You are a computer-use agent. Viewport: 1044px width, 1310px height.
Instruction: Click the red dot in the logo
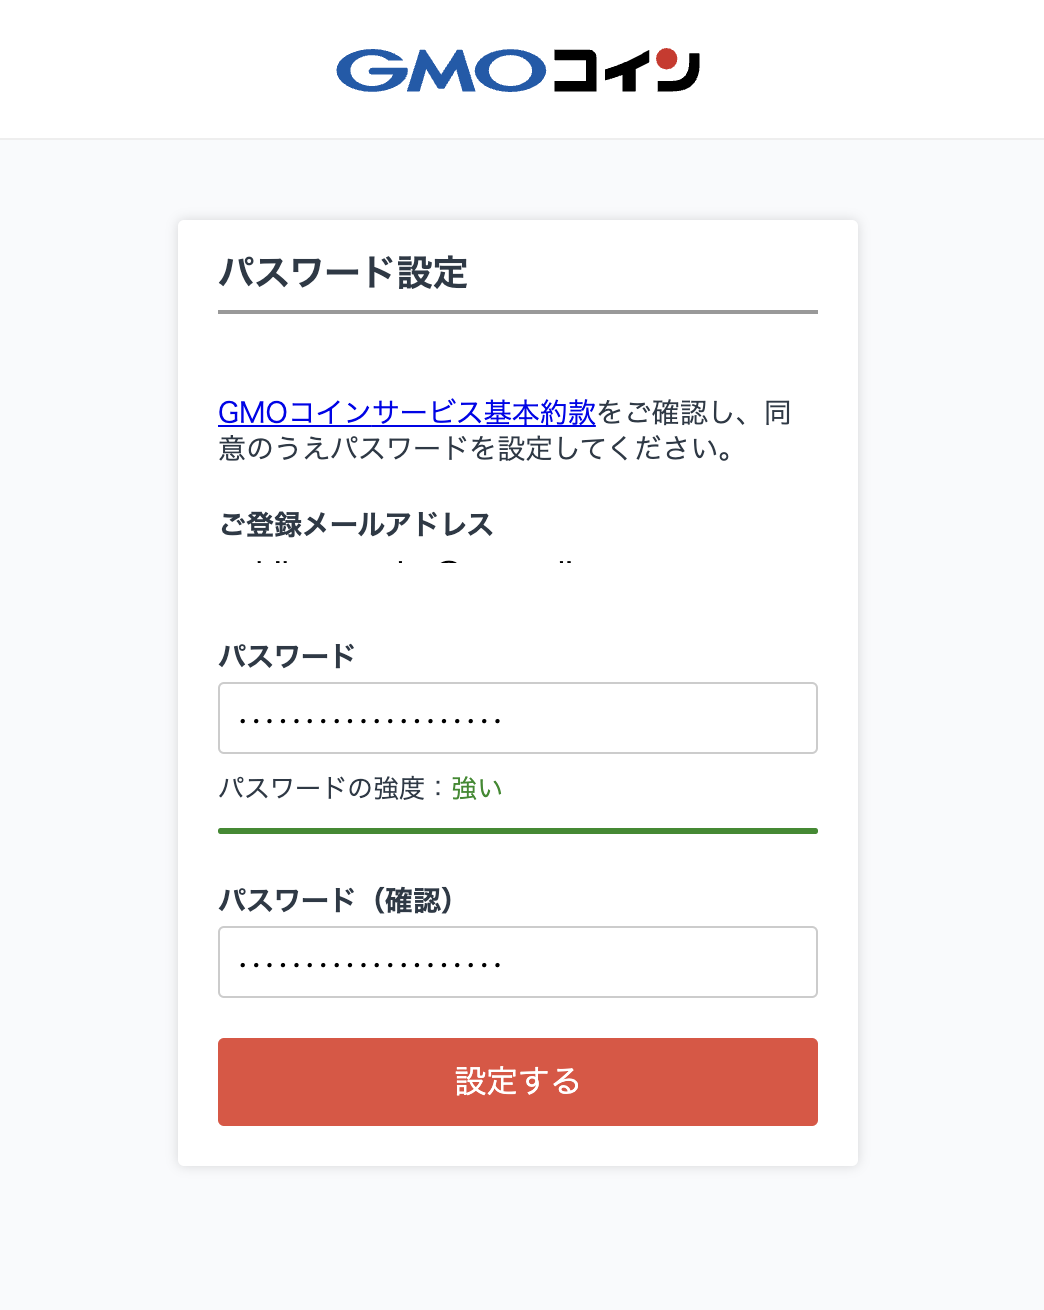coord(668,60)
